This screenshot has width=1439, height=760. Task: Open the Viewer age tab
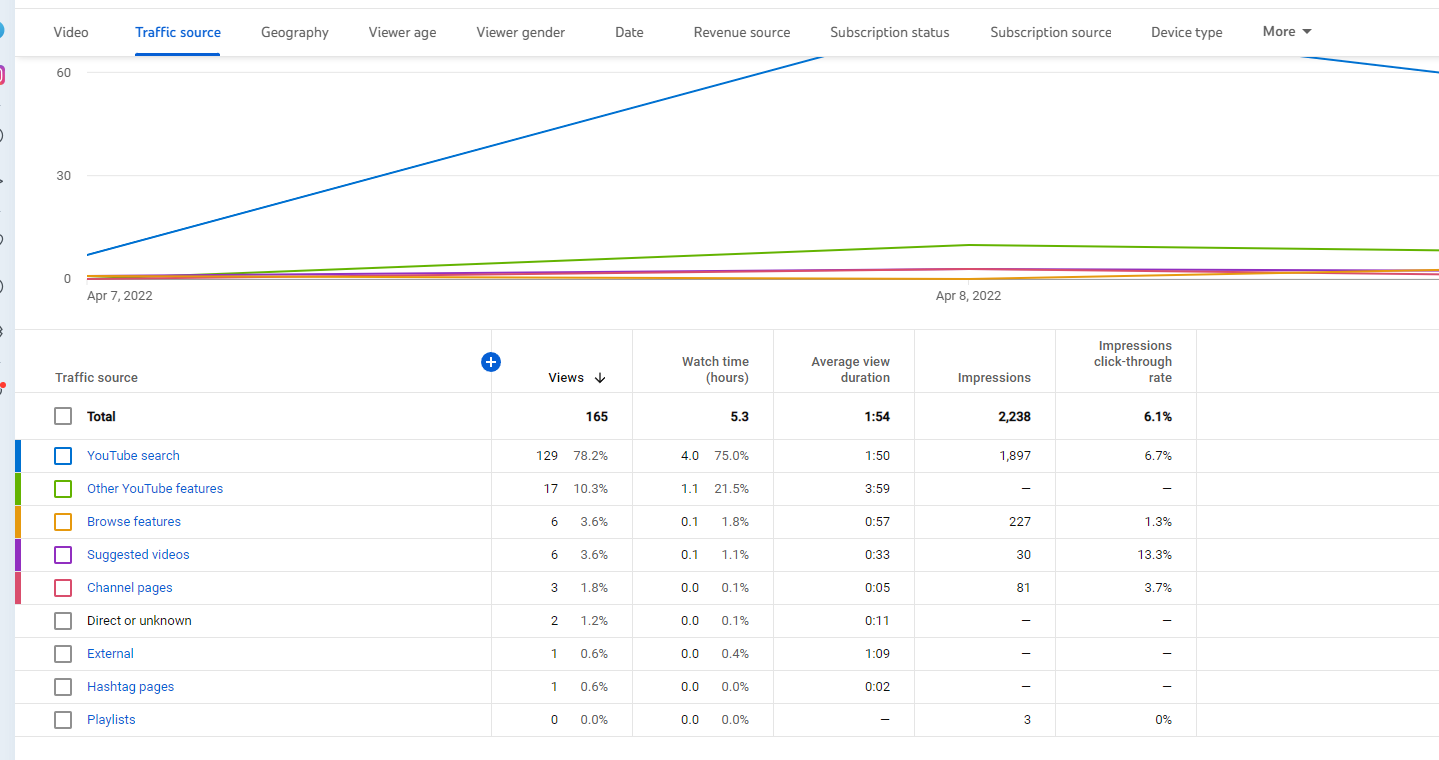pyautogui.click(x=402, y=32)
